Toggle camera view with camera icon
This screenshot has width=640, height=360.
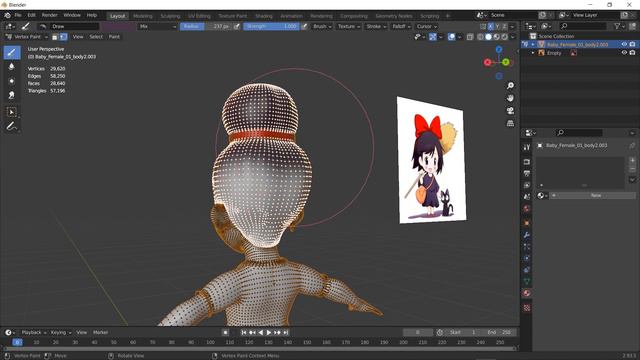point(510,111)
